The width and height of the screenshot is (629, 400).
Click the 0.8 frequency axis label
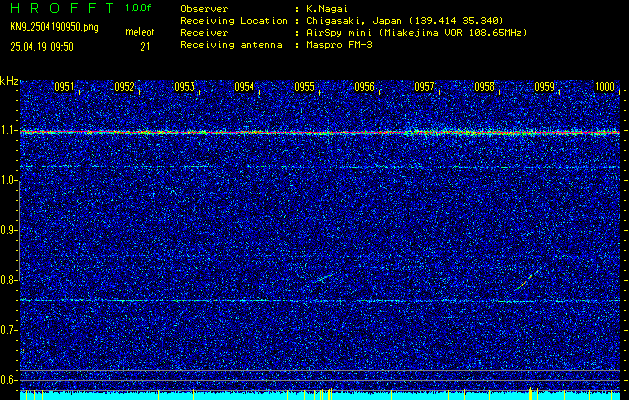tap(8, 280)
